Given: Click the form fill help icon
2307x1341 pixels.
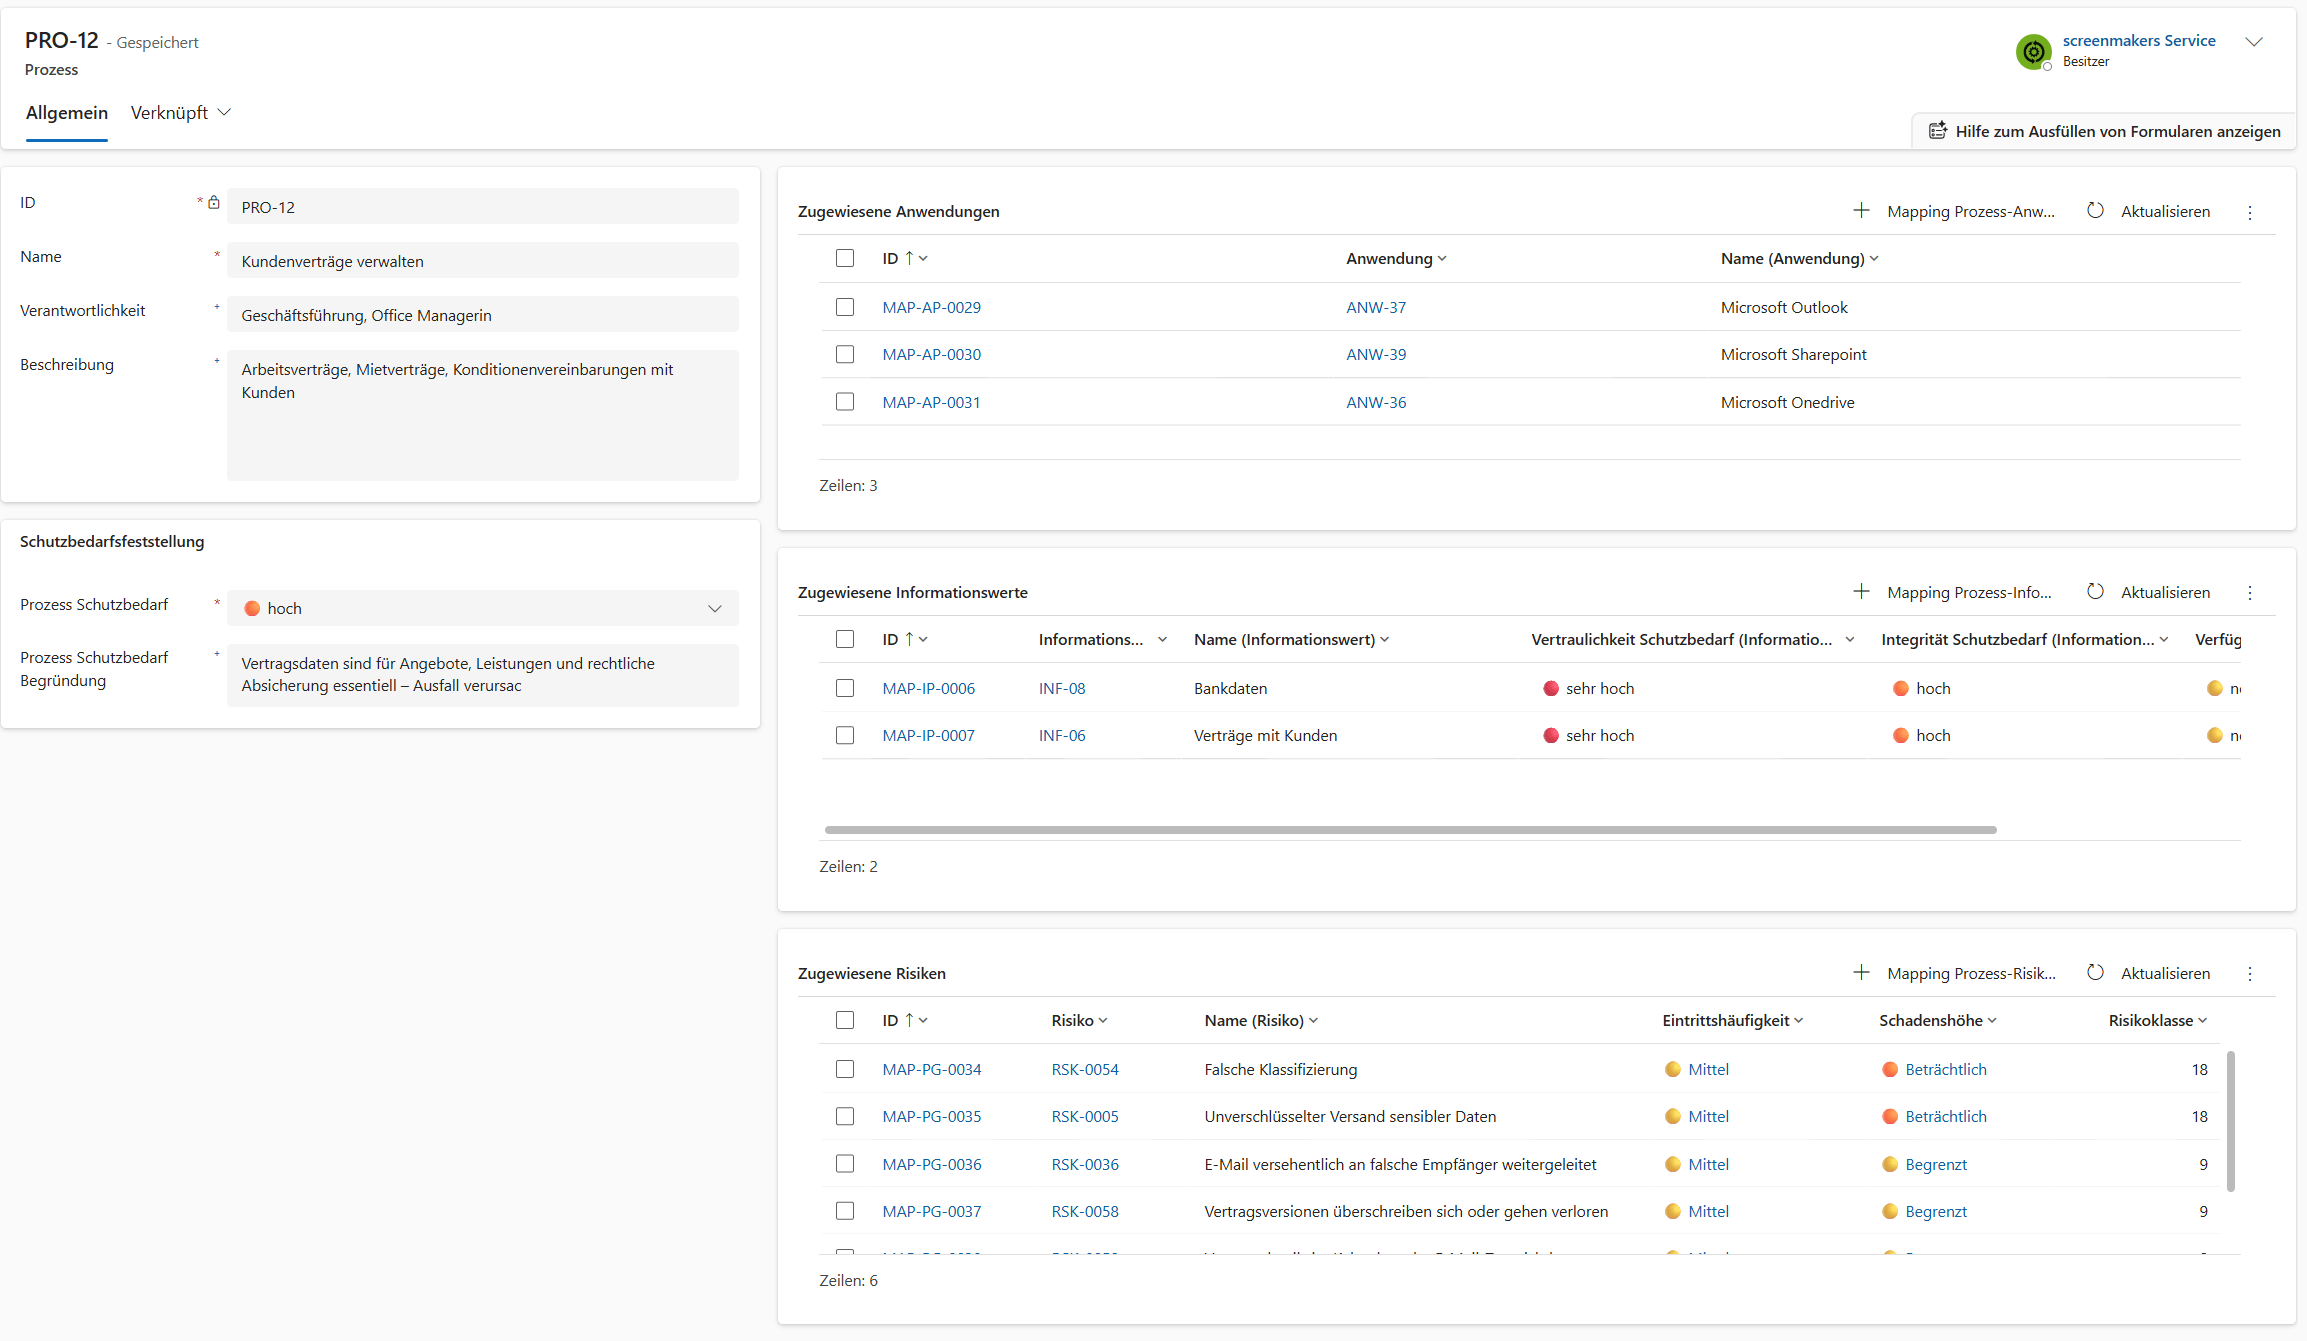Looking at the screenshot, I should (x=1937, y=131).
